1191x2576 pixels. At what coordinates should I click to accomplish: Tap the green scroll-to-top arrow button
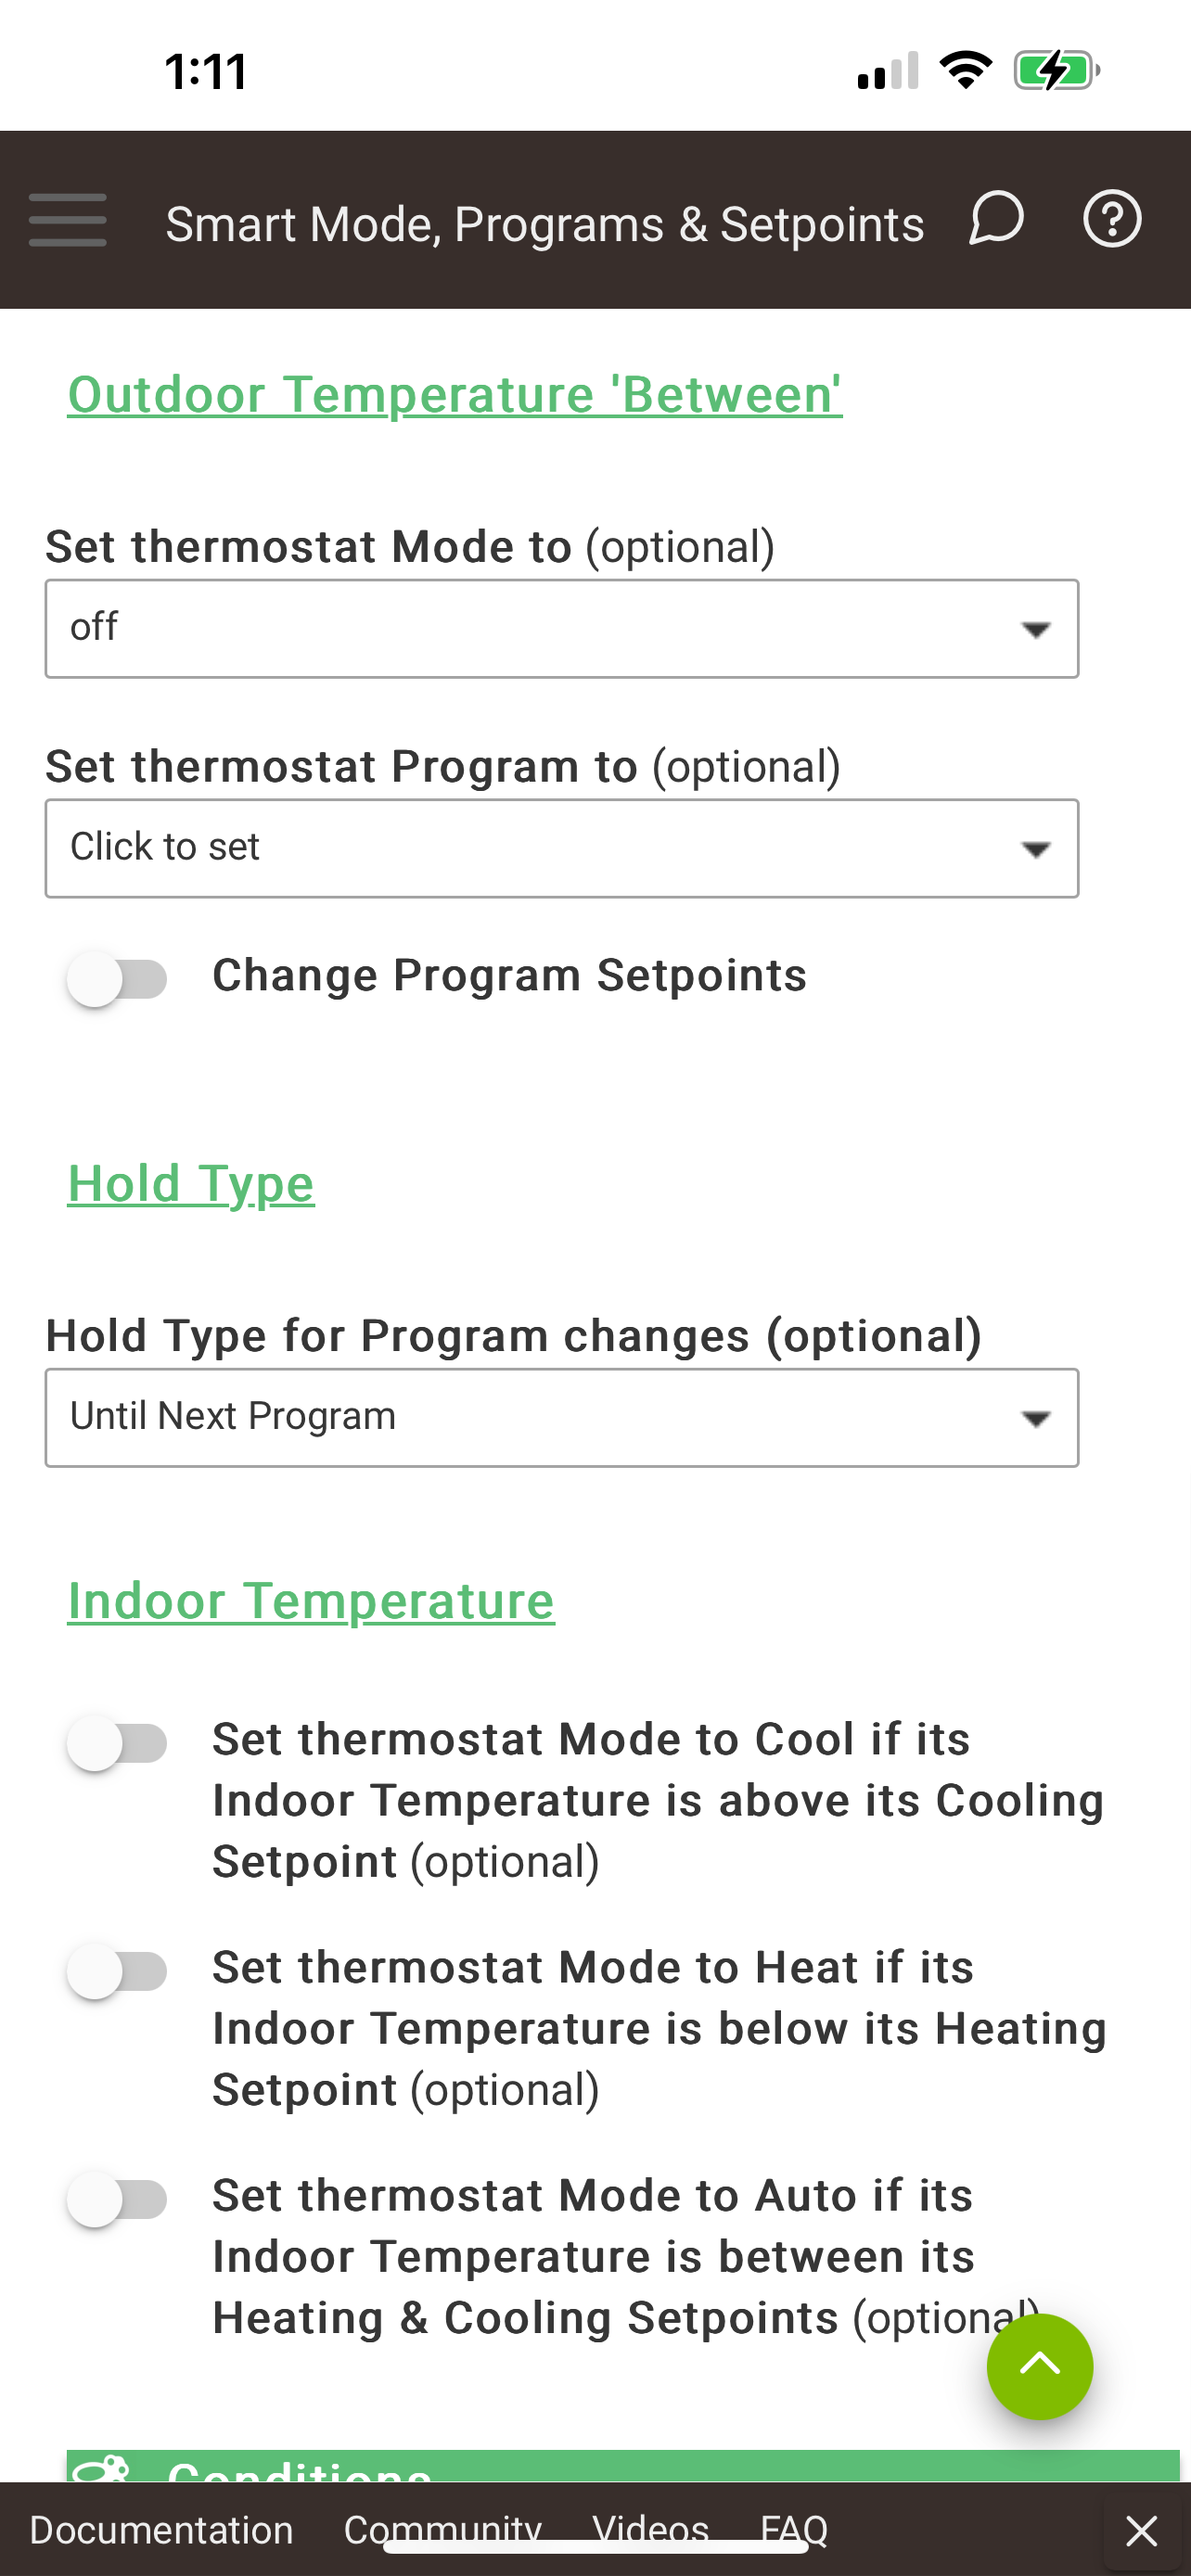[1039, 2366]
